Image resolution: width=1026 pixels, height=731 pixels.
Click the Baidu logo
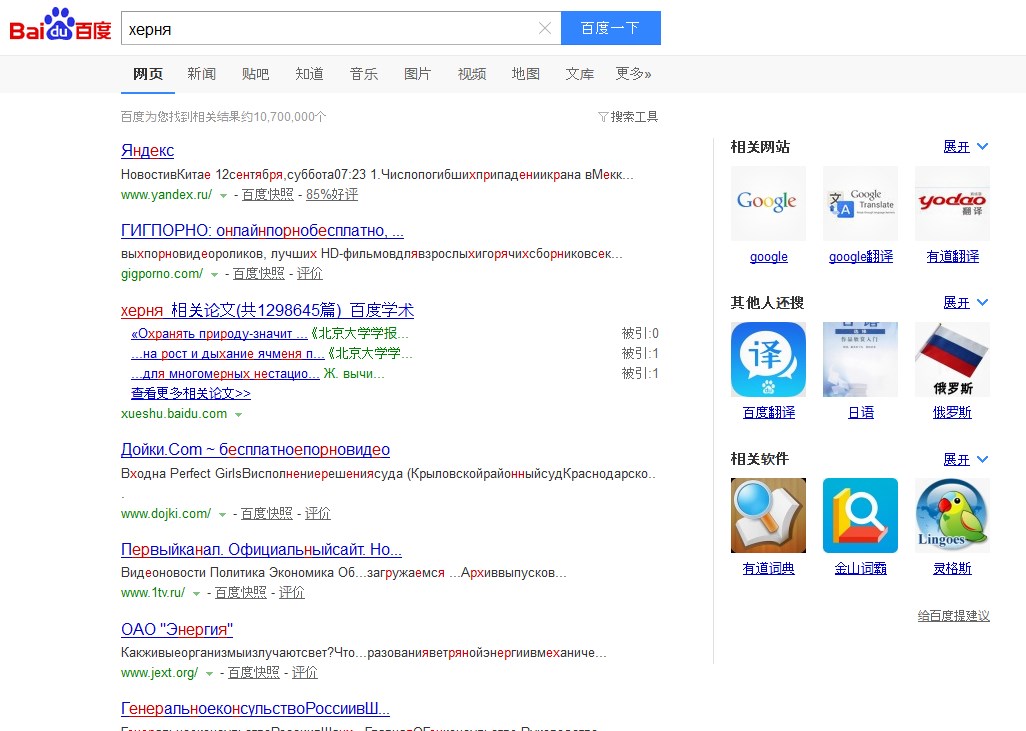click(x=60, y=26)
